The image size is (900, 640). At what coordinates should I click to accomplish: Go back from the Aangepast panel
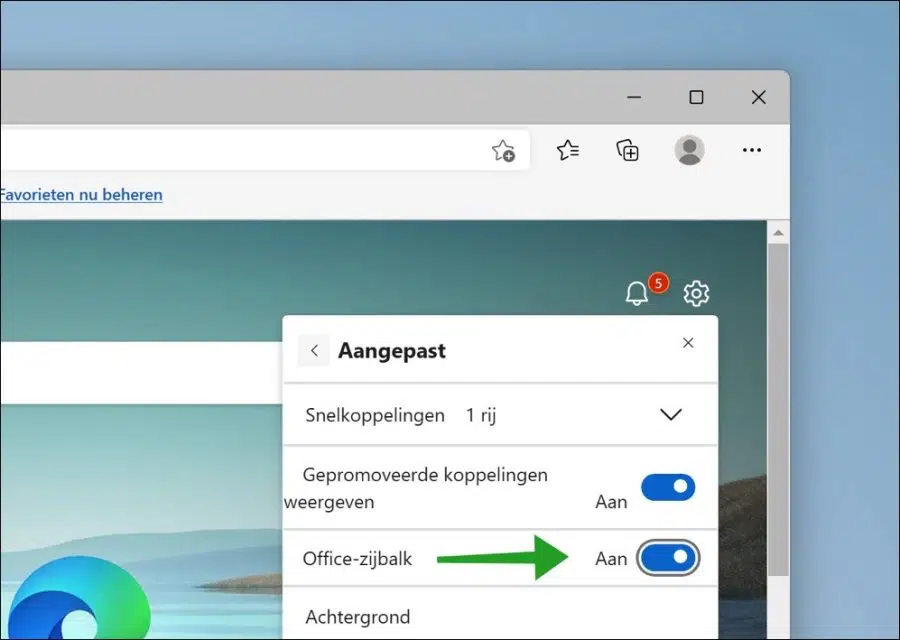coord(313,350)
